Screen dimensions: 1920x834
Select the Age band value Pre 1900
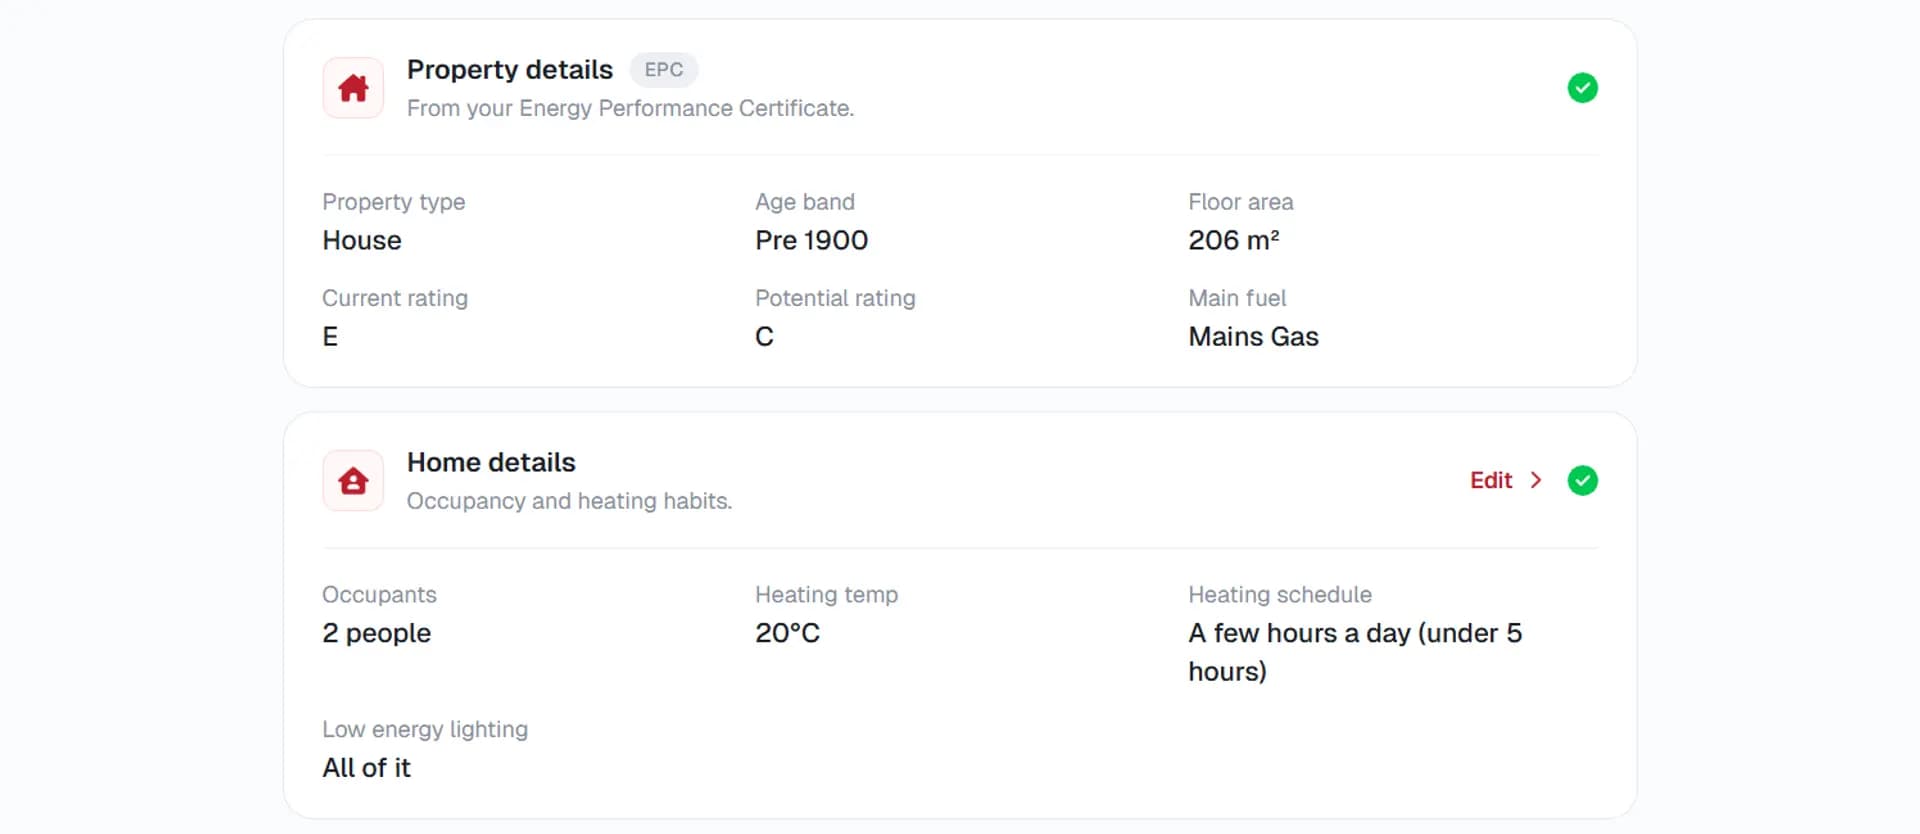(x=811, y=241)
